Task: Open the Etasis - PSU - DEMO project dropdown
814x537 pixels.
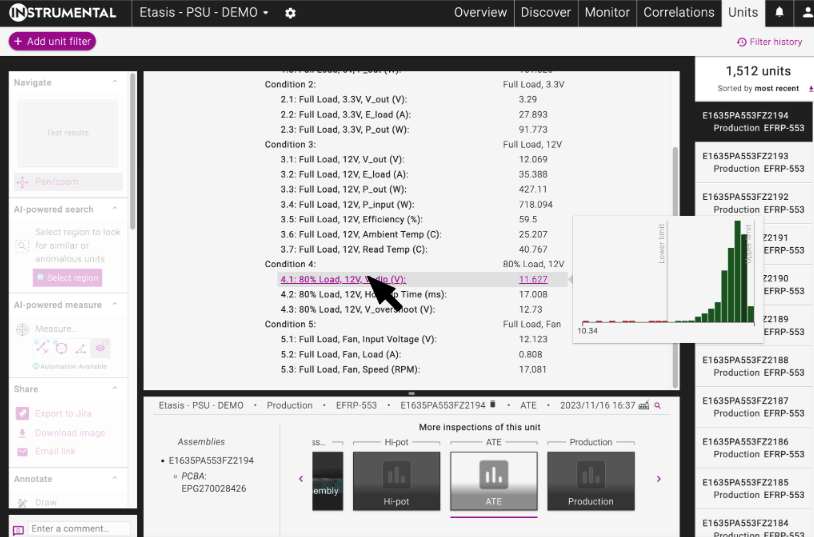Action: click(204, 12)
